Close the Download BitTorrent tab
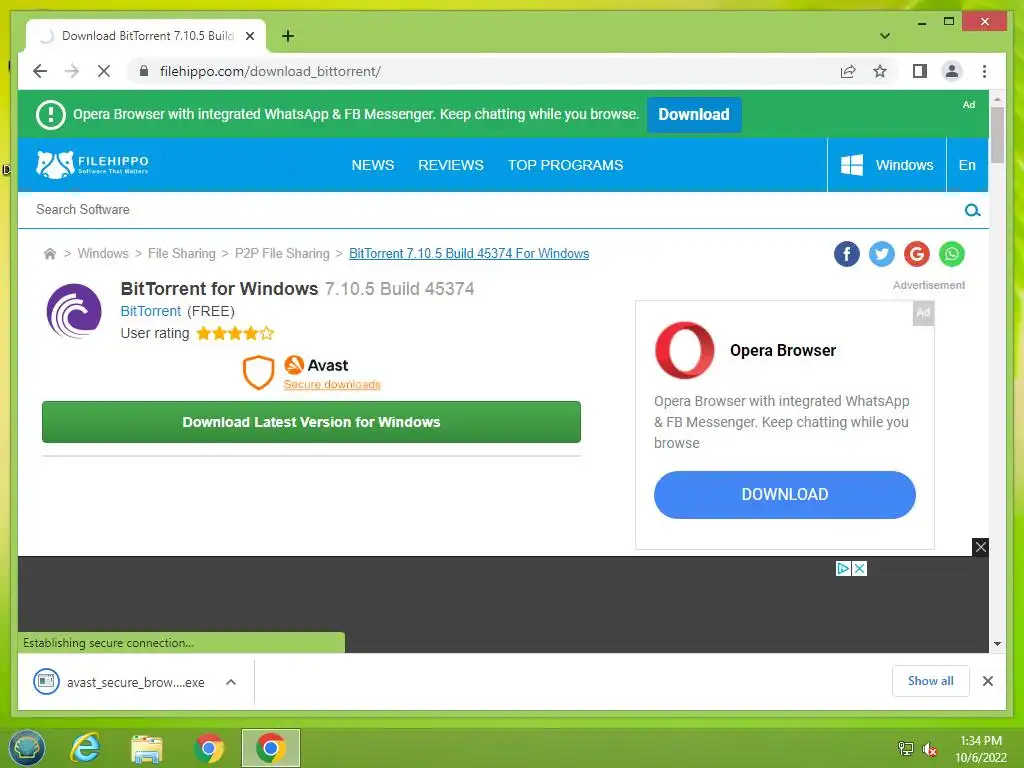This screenshot has width=1024, height=768. [x=249, y=36]
